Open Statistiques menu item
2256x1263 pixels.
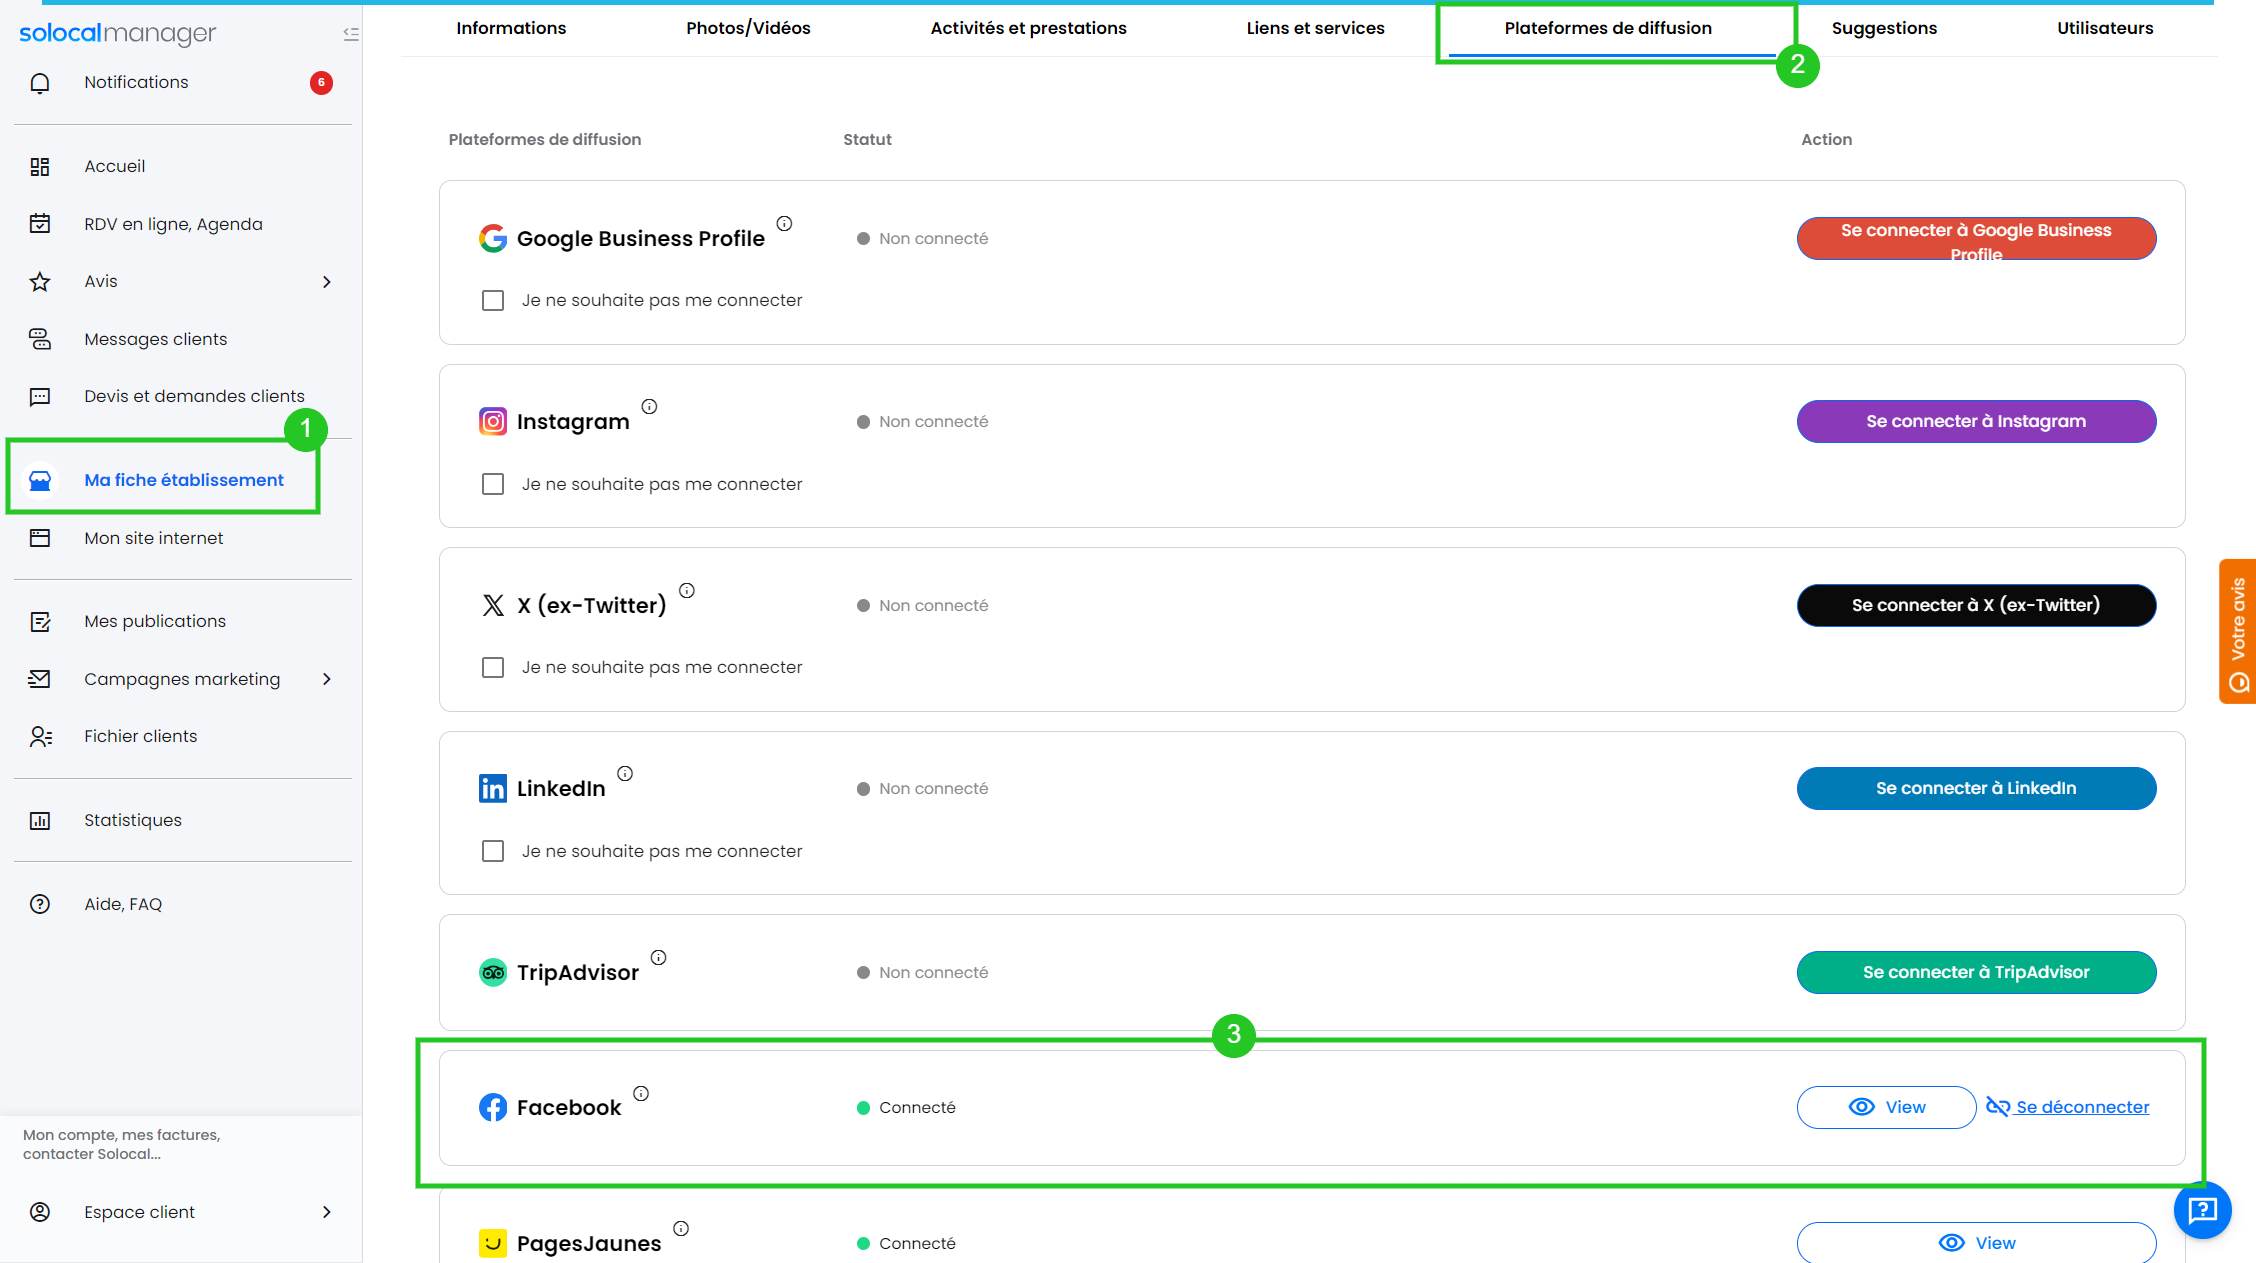pos(133,821)
